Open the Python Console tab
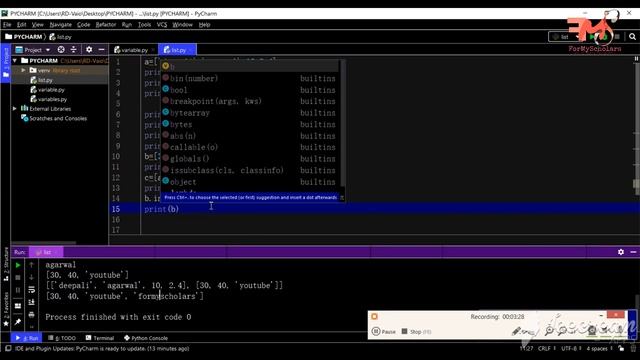 tap(146, 338)
